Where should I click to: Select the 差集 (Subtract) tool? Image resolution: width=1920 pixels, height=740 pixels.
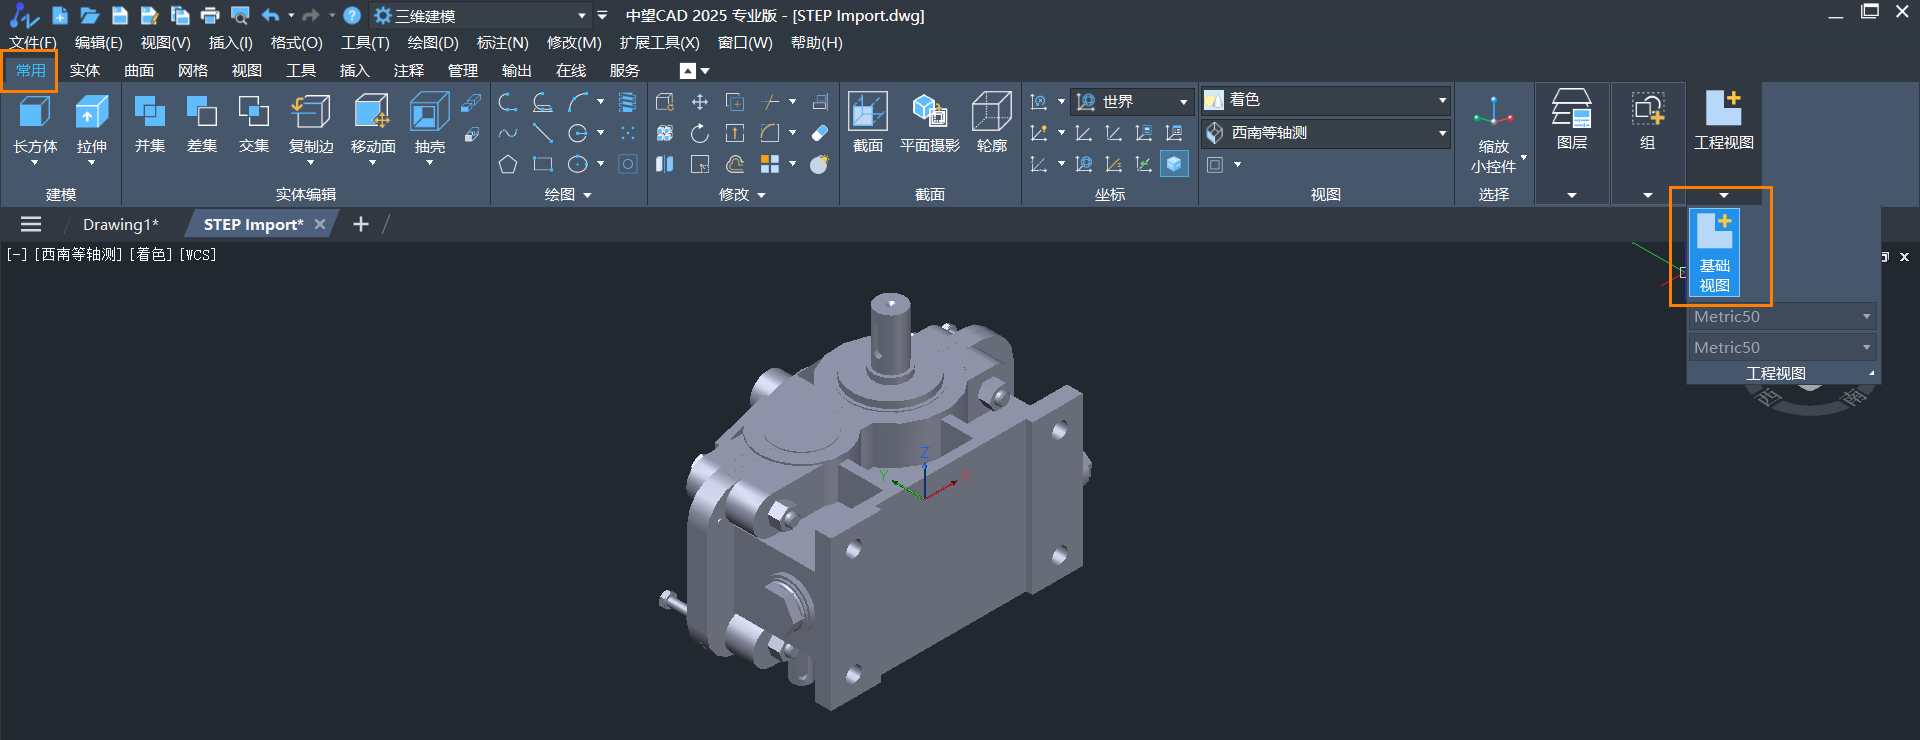[x=202, y=124]
